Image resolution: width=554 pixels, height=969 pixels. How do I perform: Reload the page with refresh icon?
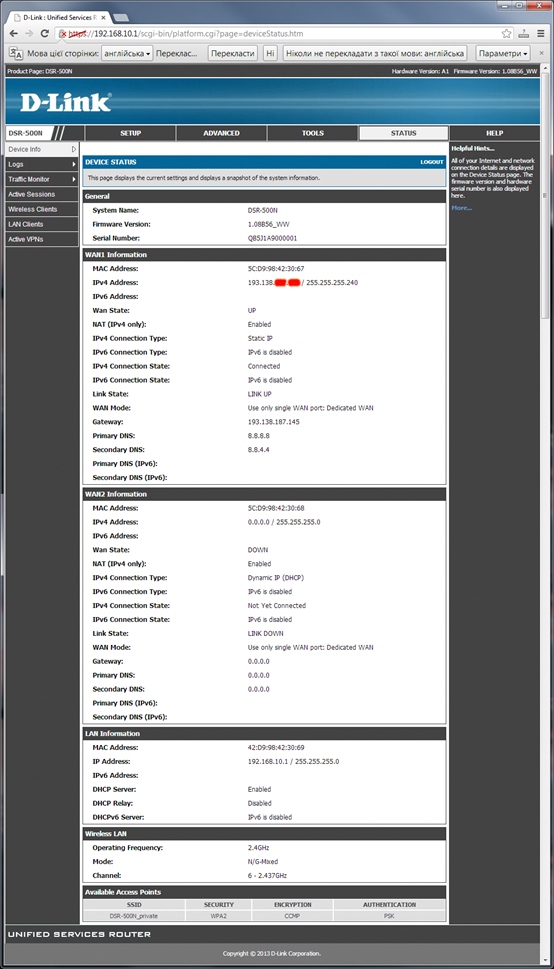[45, 33]
